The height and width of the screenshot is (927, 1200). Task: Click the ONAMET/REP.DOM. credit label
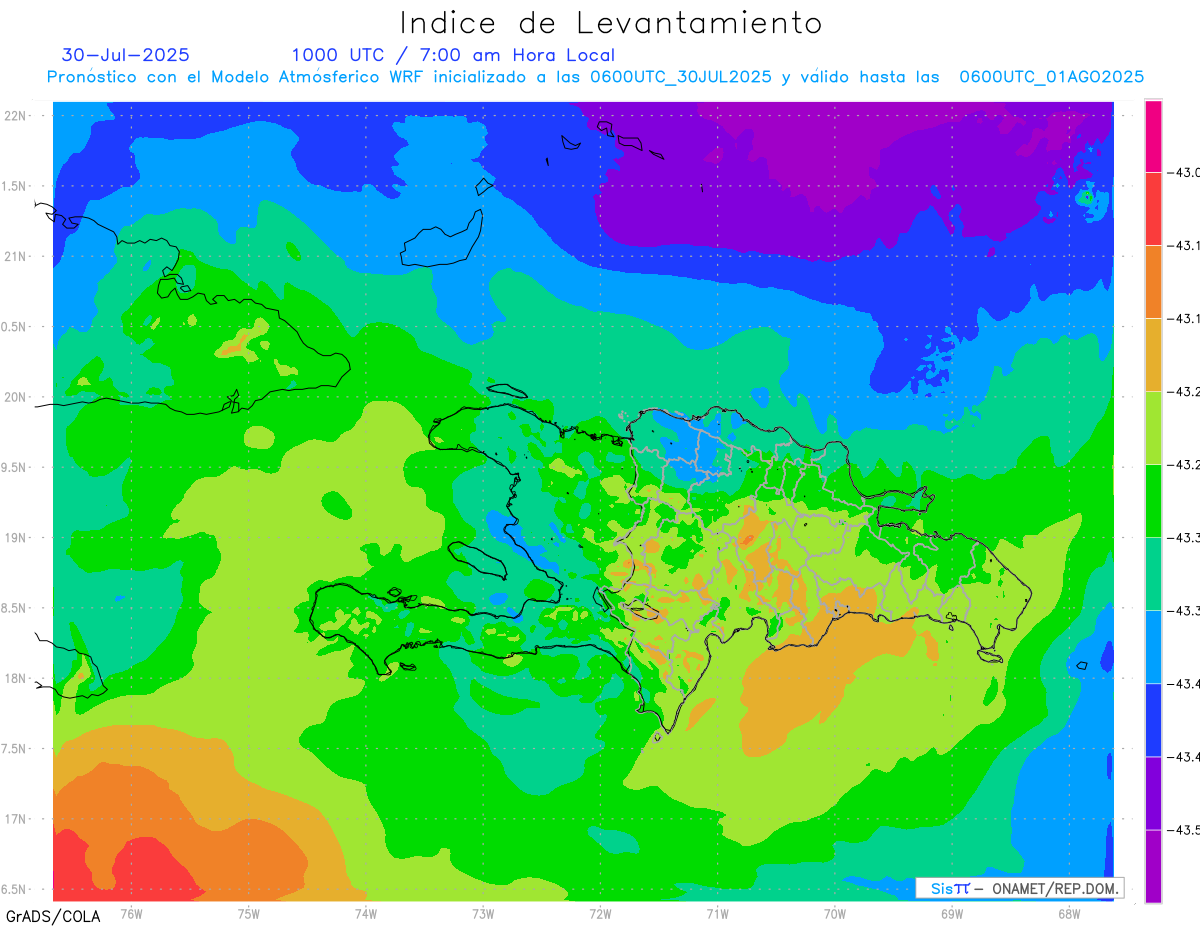click(1053, 888)
